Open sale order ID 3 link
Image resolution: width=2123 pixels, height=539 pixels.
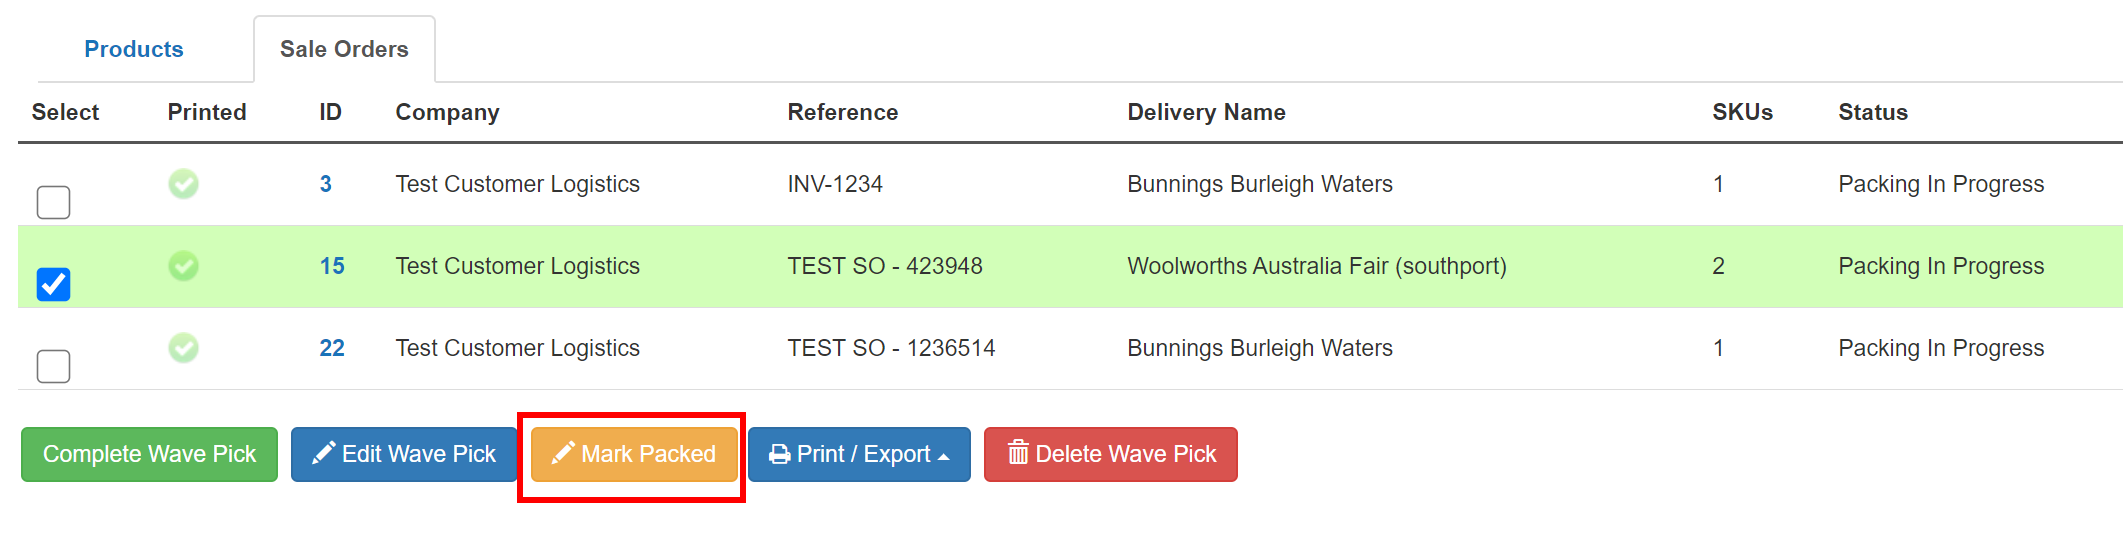point(325,184)
